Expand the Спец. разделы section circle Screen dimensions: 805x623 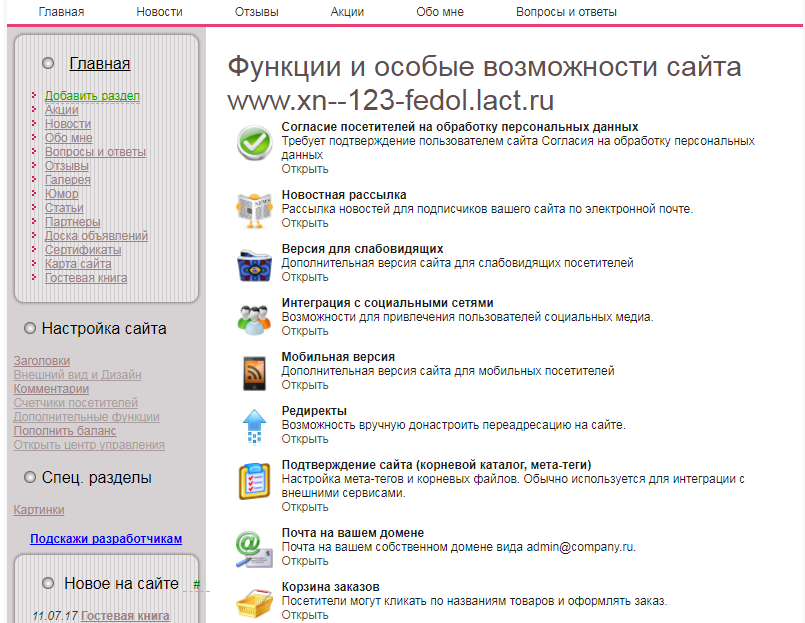[x=31, y=477]
